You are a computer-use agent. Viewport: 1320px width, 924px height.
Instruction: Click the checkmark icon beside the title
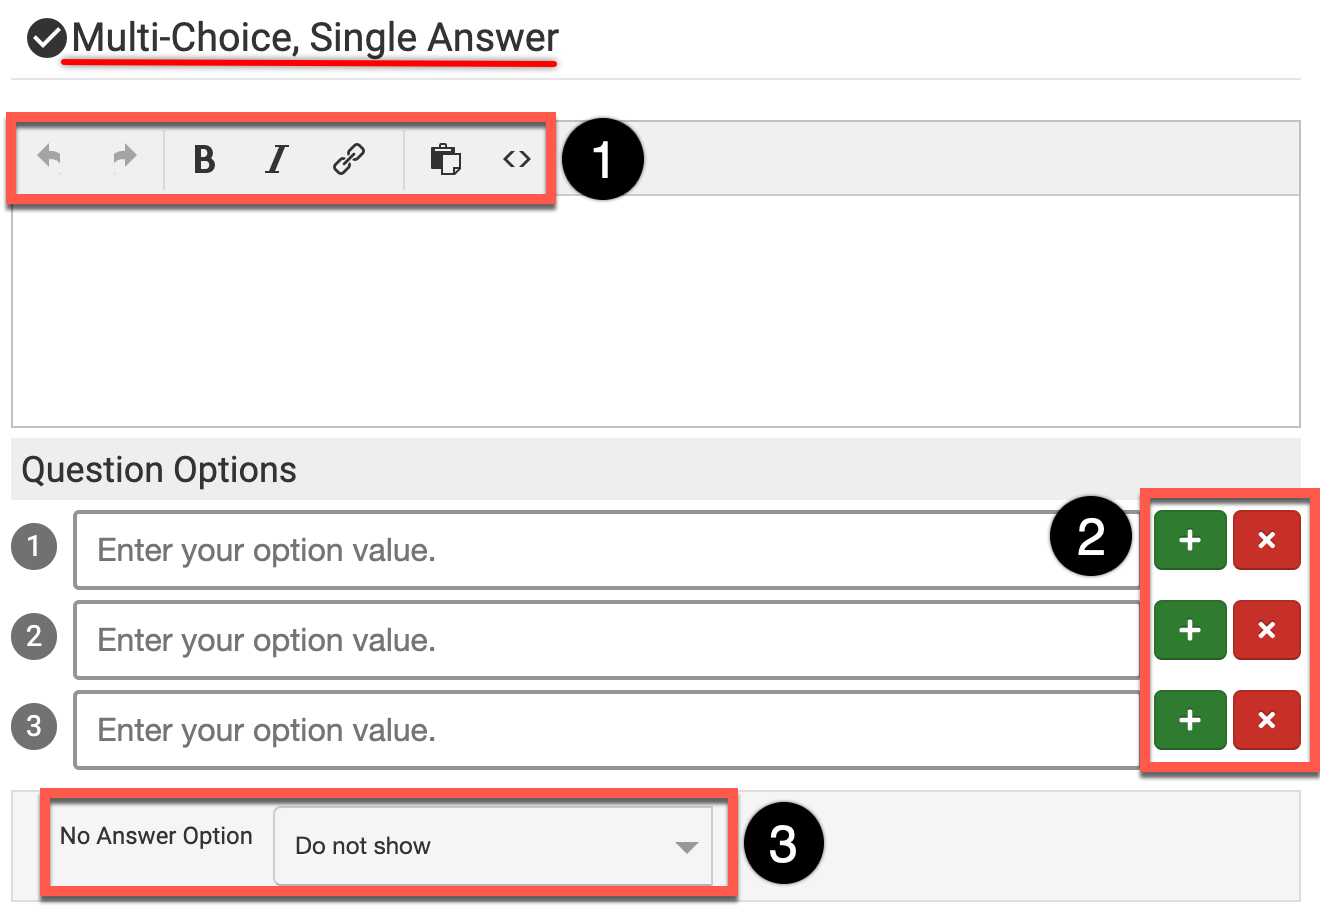point(46,39)
